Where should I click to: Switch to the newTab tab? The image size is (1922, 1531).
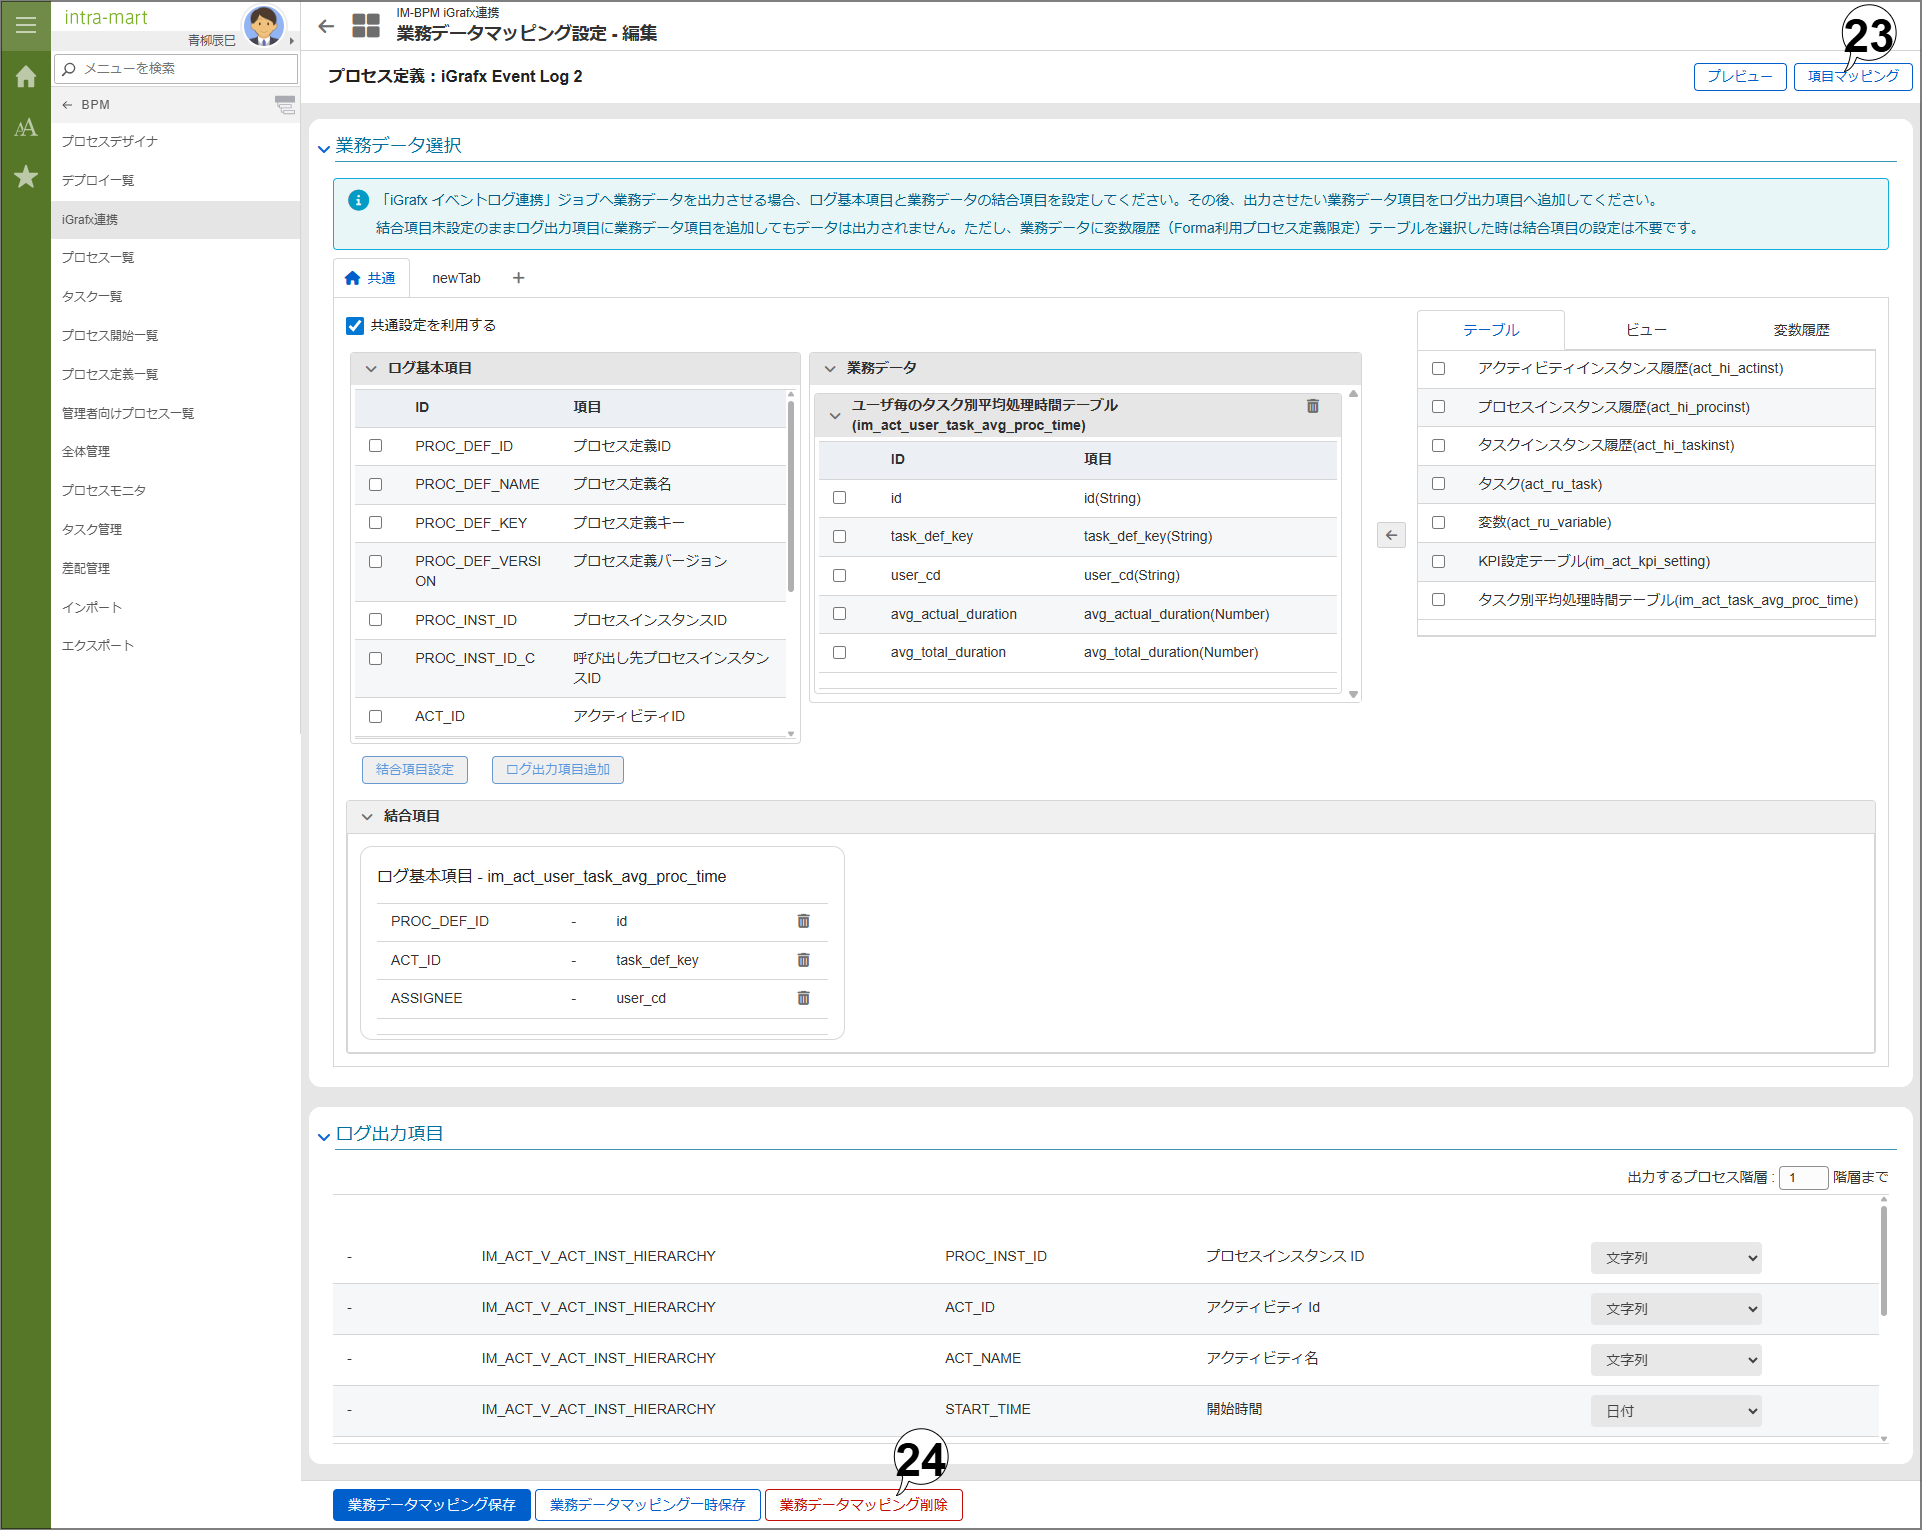(456, 278)
